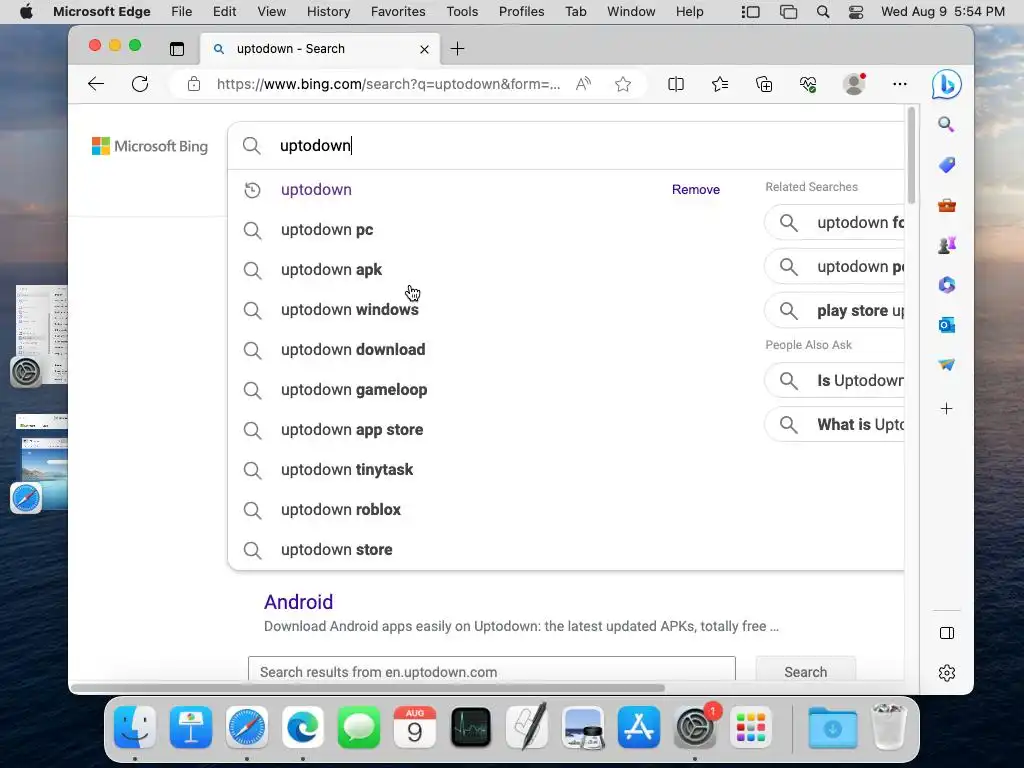This screenshot has width=1024, height=768.
Task: Open a new tab with the plus button
Action: (x=457, y=49)
